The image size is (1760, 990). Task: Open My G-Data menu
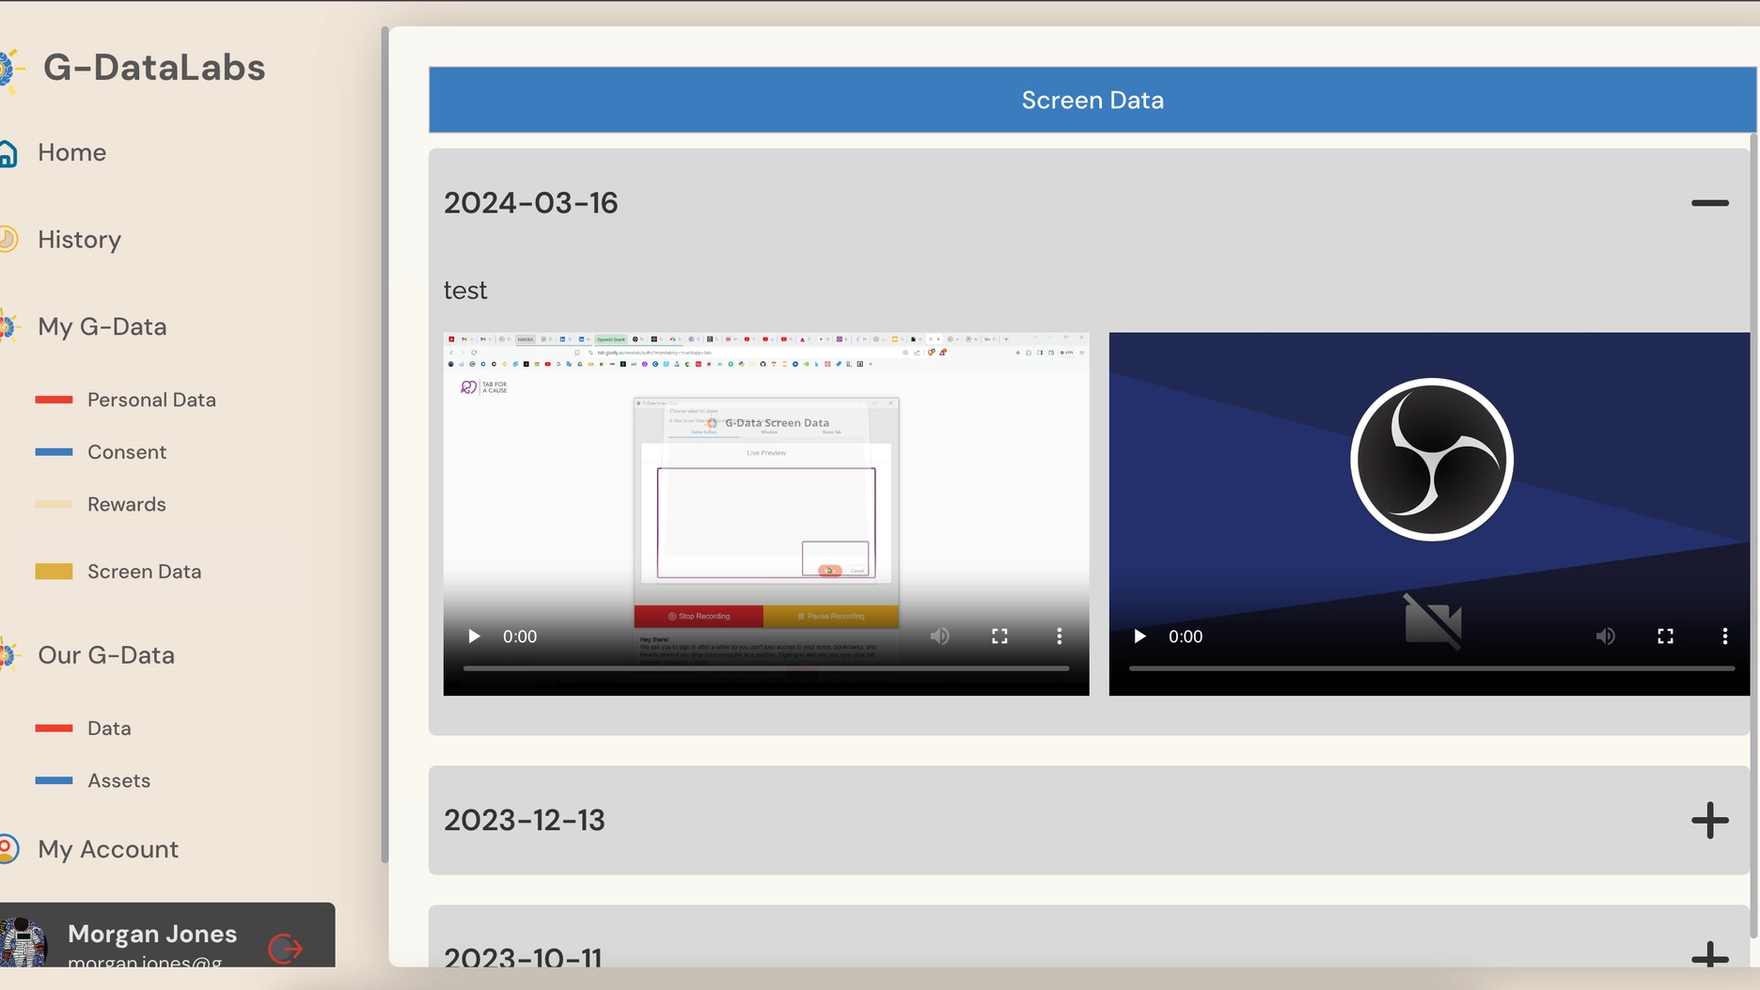click(x=102, y=326)
